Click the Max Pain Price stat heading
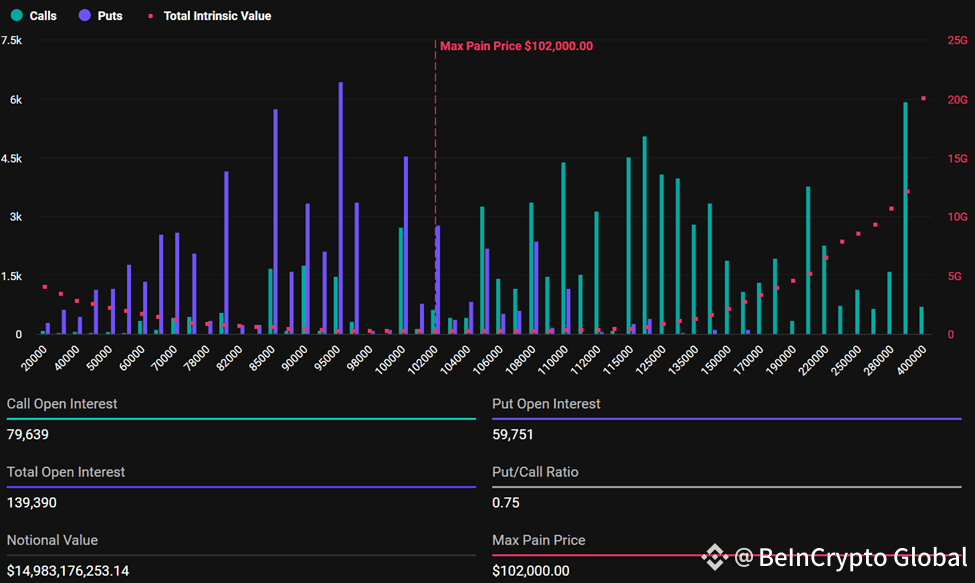 point(538,540)
